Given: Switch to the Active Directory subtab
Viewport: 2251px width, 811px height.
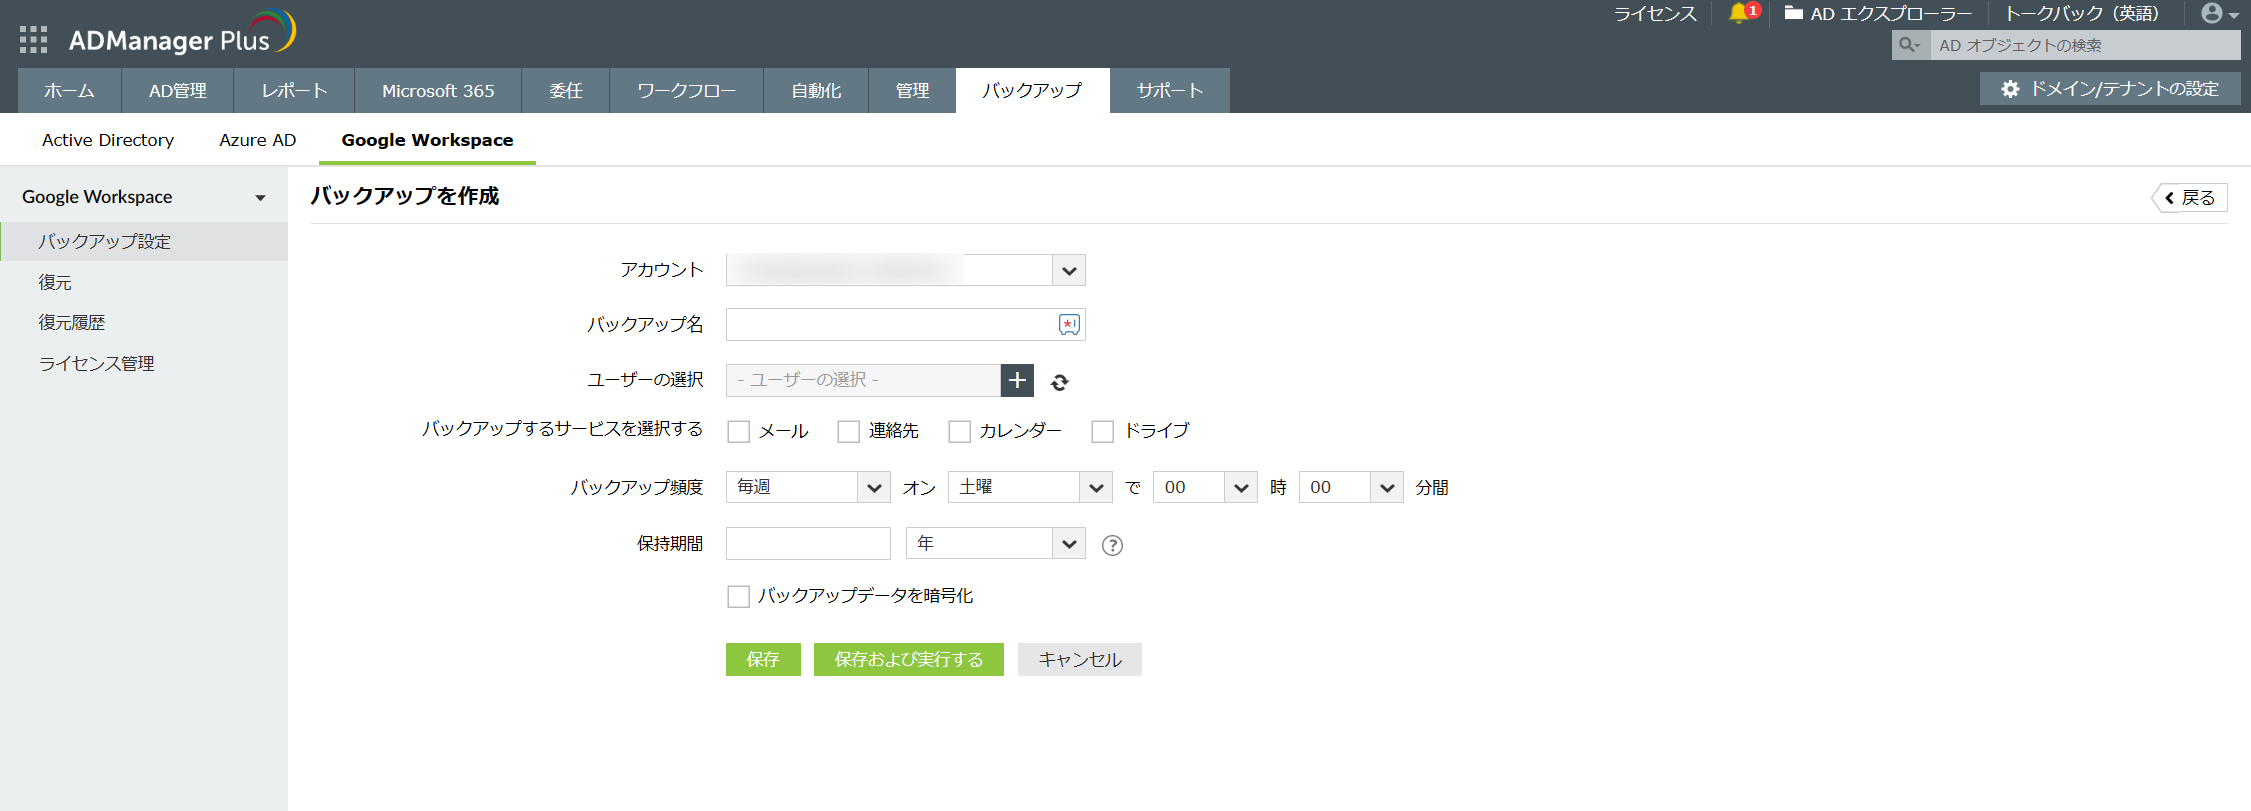Looking at the screenshot, I should [108, 140].
